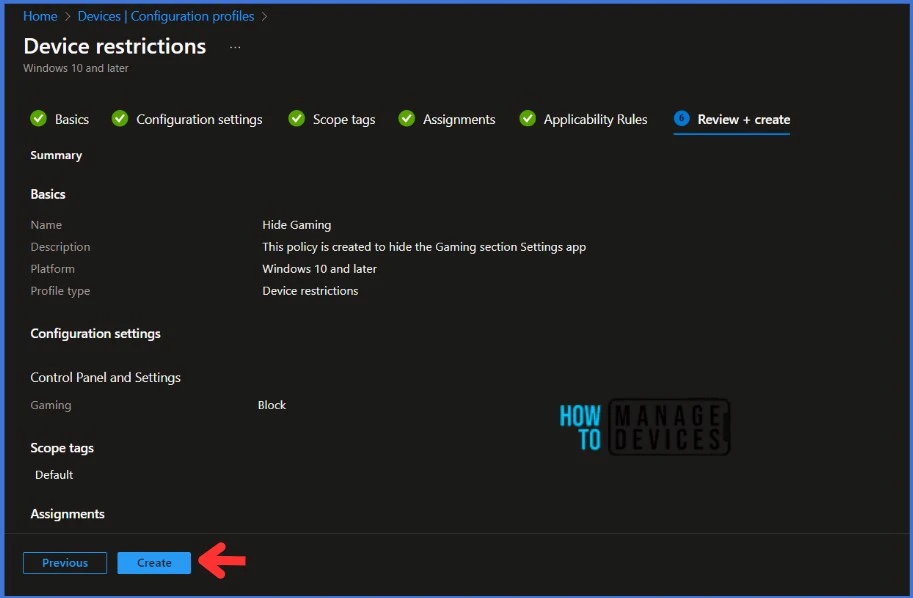Open the ellipsis menu beside Device restrictions
Screen dimensions: 913x598
(x=235, y=47)
